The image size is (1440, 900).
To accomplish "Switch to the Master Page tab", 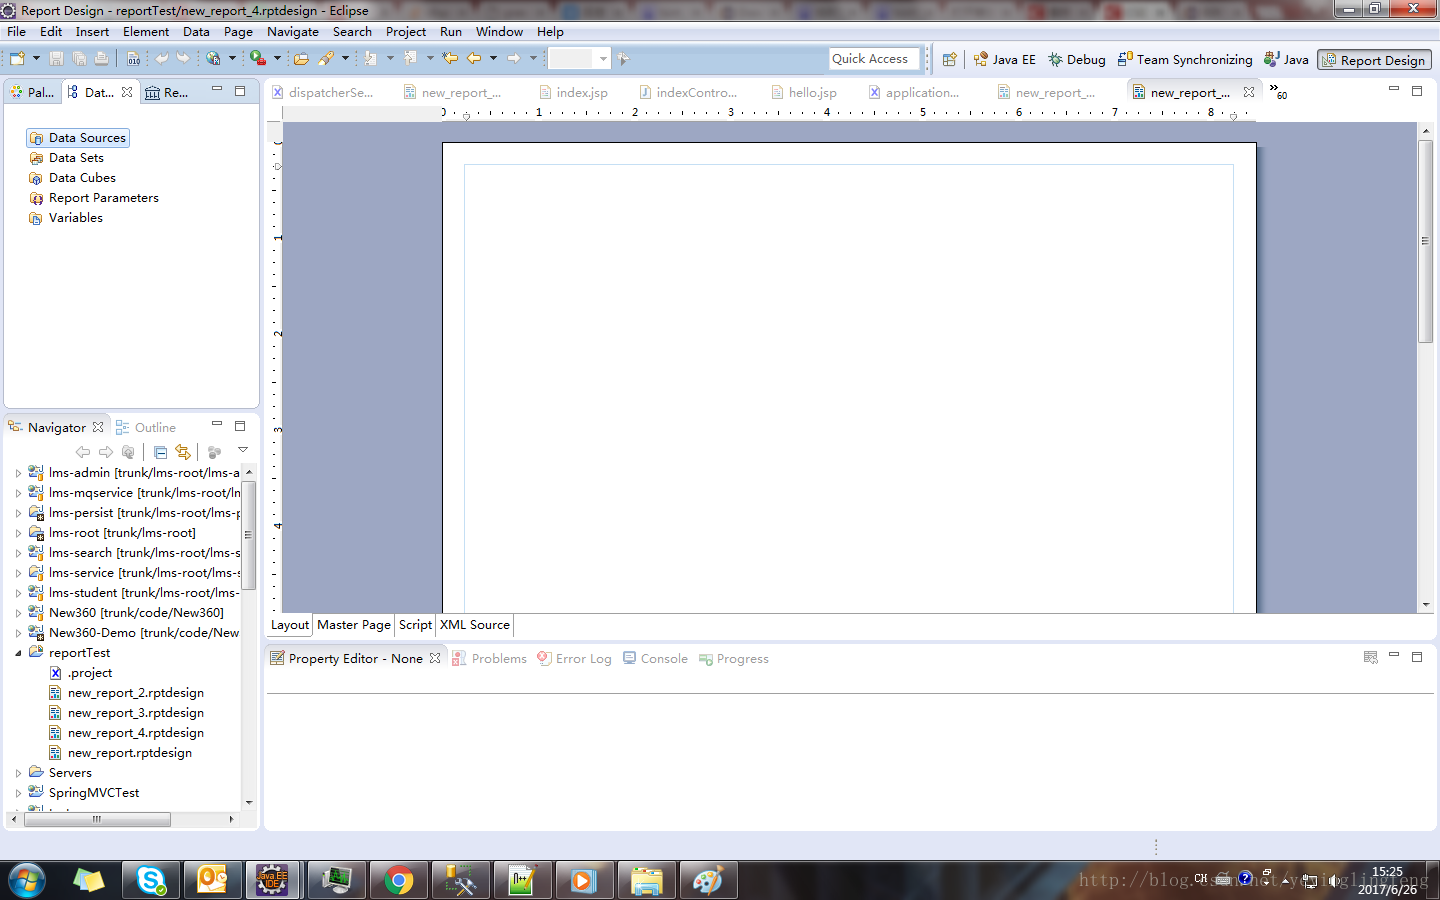I will 354,625.
